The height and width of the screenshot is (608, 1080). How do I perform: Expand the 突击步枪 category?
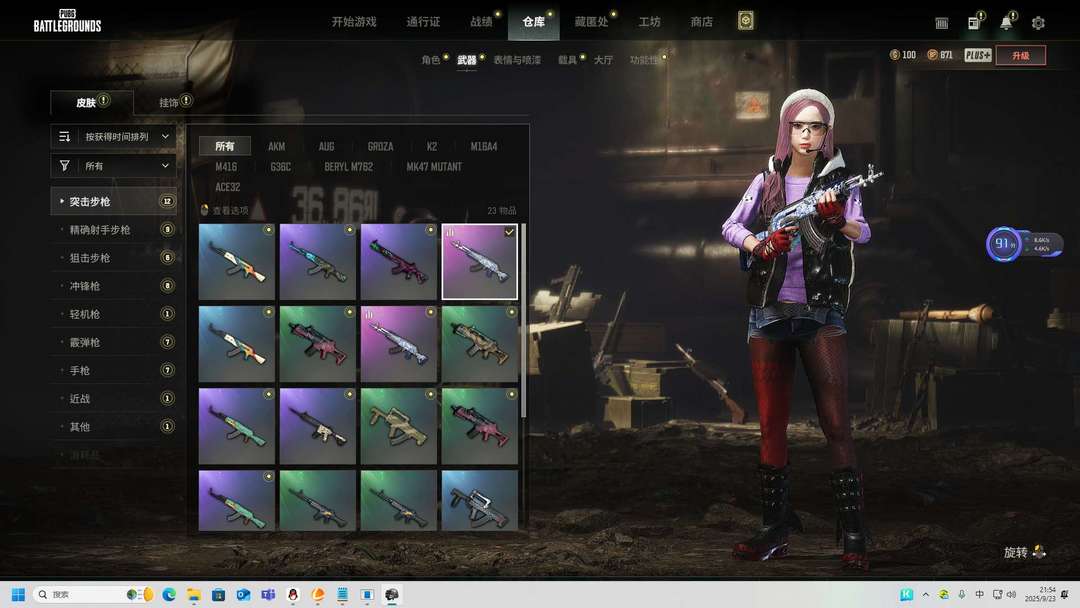click(114, 201)
